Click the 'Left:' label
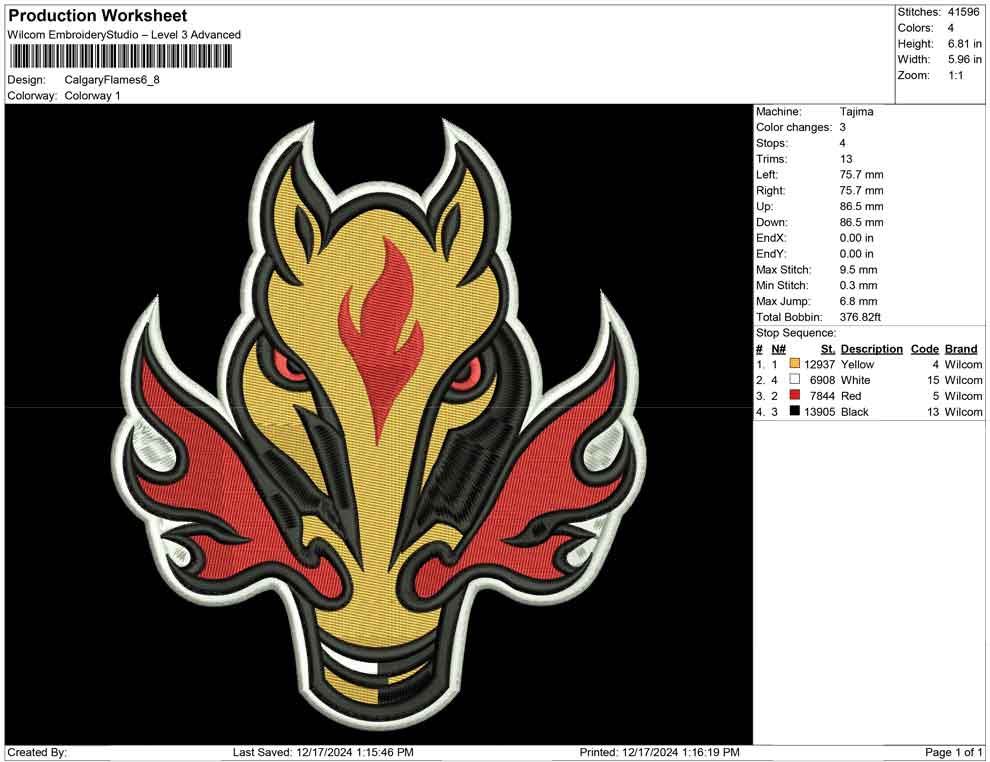 tap(766, 174)
